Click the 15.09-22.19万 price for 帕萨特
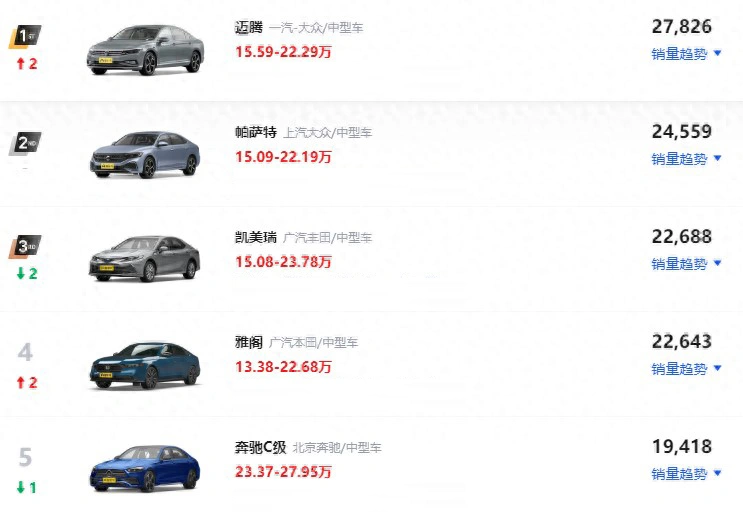The image size is (743, 512). click(283, 157)
